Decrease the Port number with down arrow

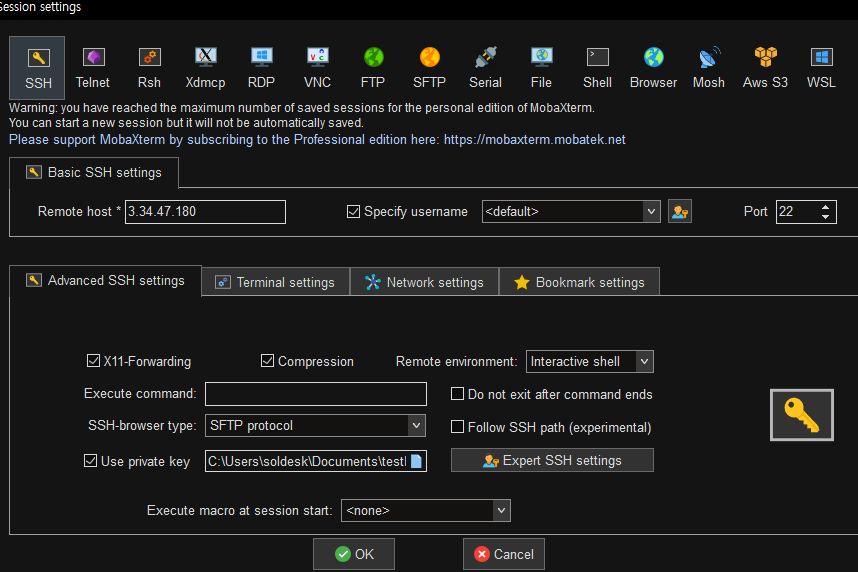point(825,217)
